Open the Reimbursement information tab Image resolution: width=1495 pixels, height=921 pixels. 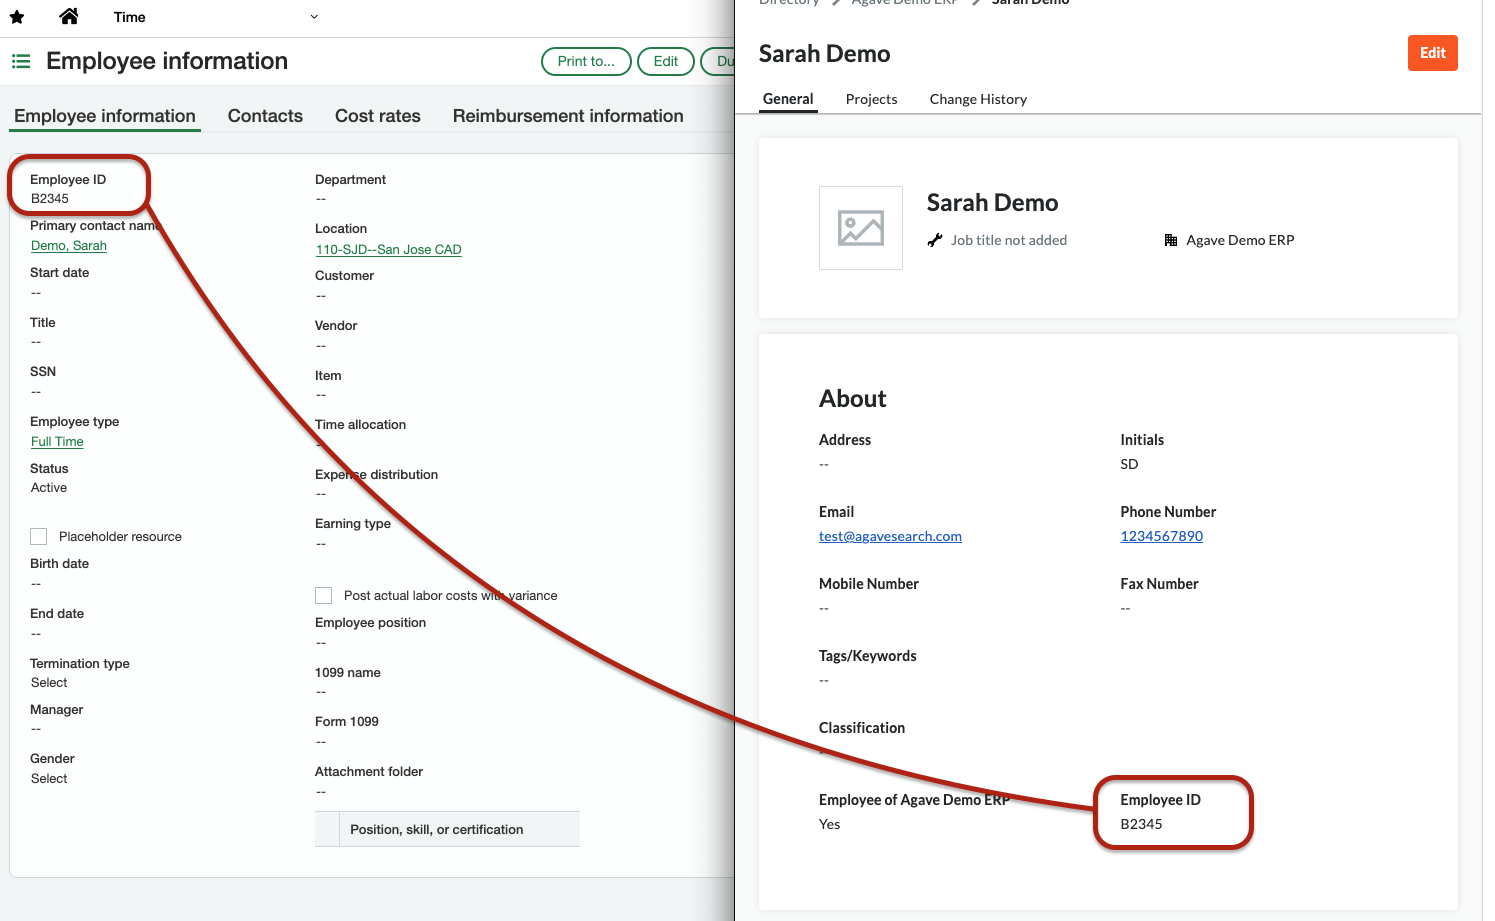(x=568, y=116)
